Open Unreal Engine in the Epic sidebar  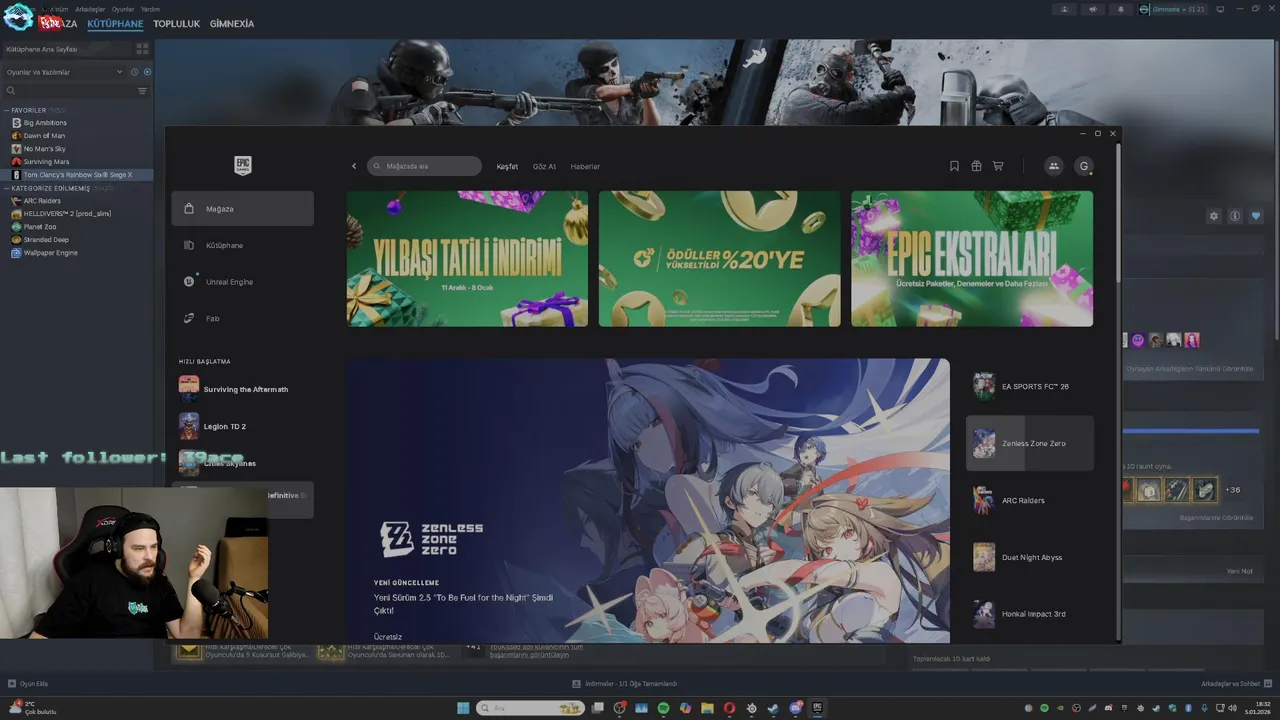click(242, 282)
